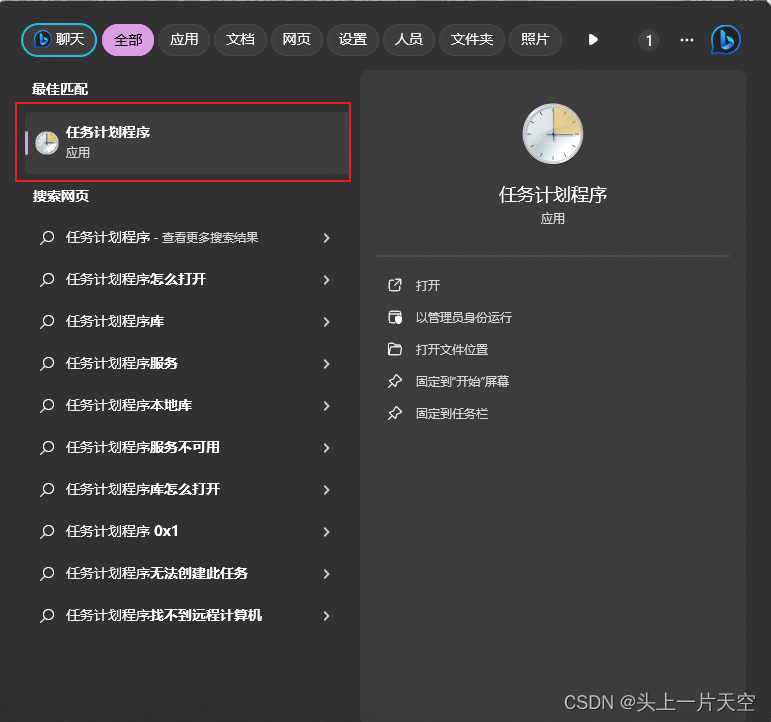Switch to the 设置 filter tab
Viewport: 771px width, 722px height.
coord(353,39)
